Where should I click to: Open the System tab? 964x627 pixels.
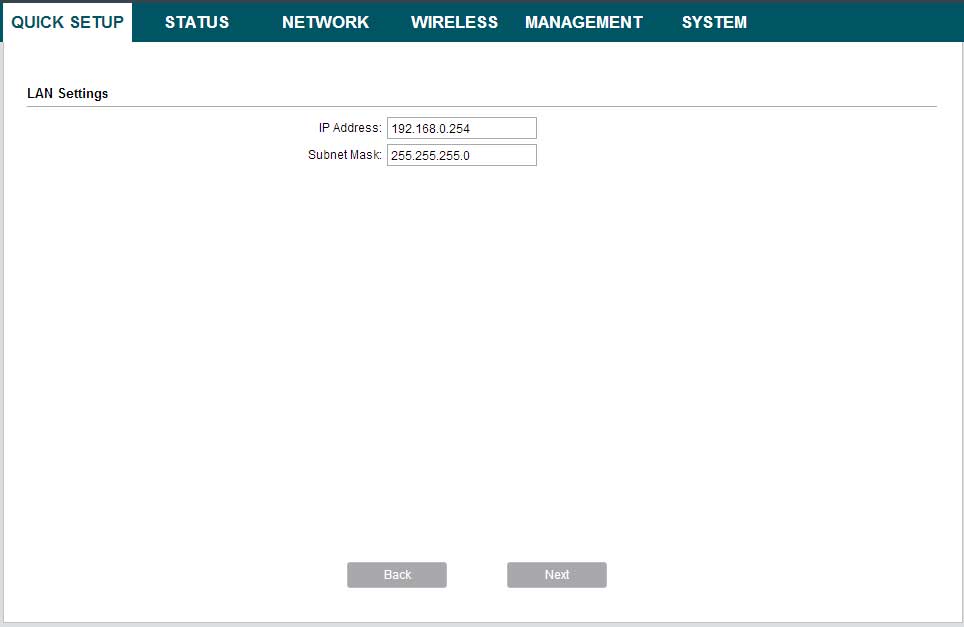coord(714,22)
